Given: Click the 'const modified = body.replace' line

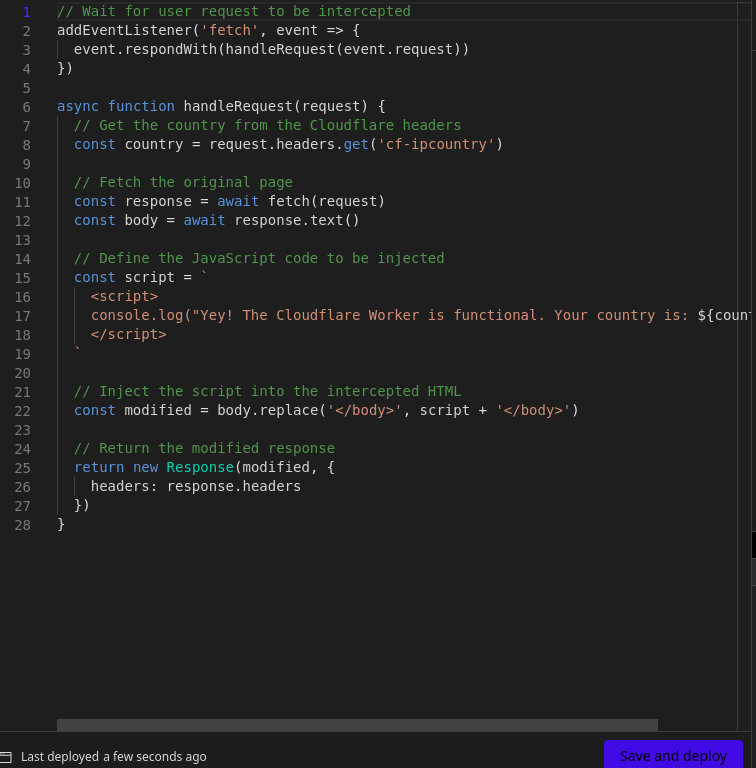Looking at the screenshot, I should click(326, 410).
